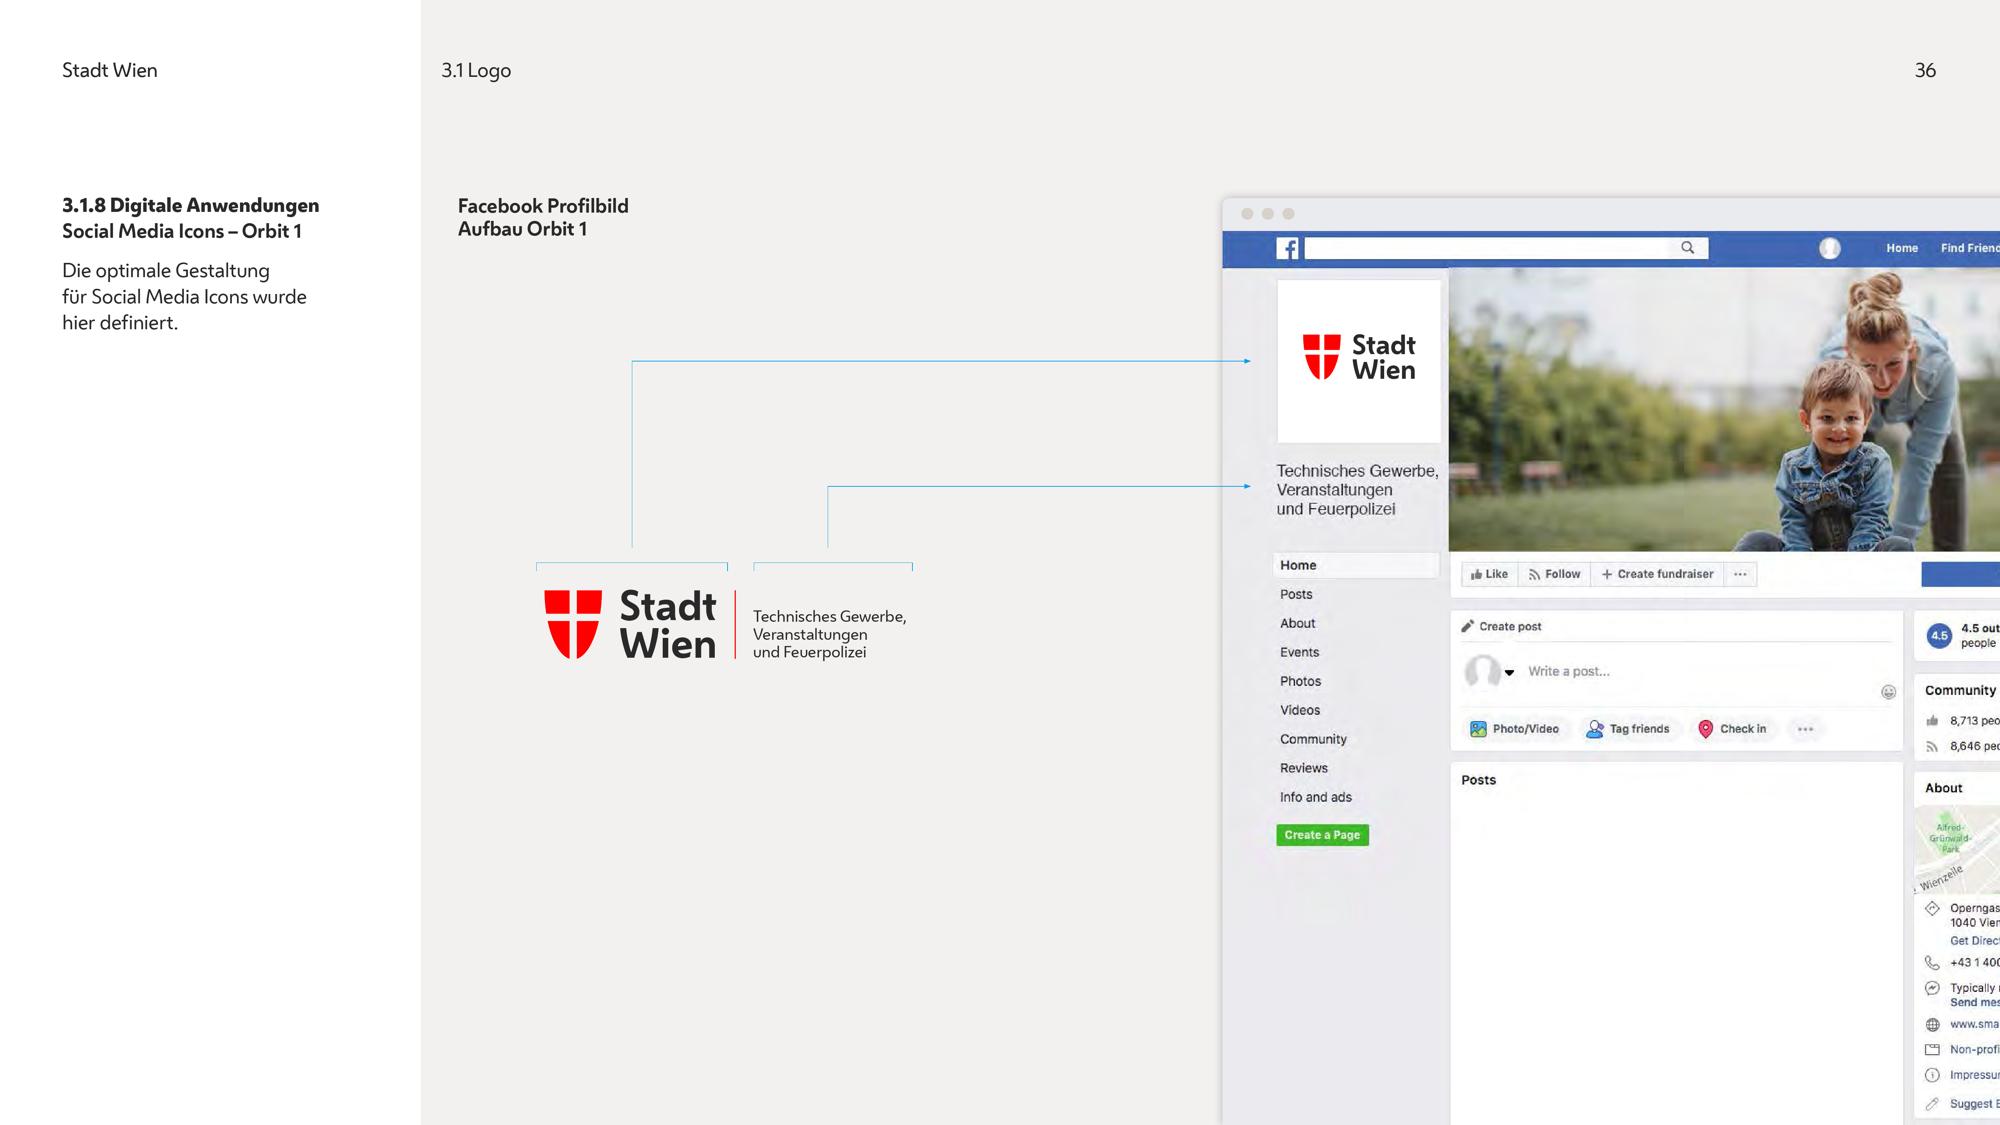Click Create fundraiser button
The image size is (2000, 1125).
click(1658, 574)
